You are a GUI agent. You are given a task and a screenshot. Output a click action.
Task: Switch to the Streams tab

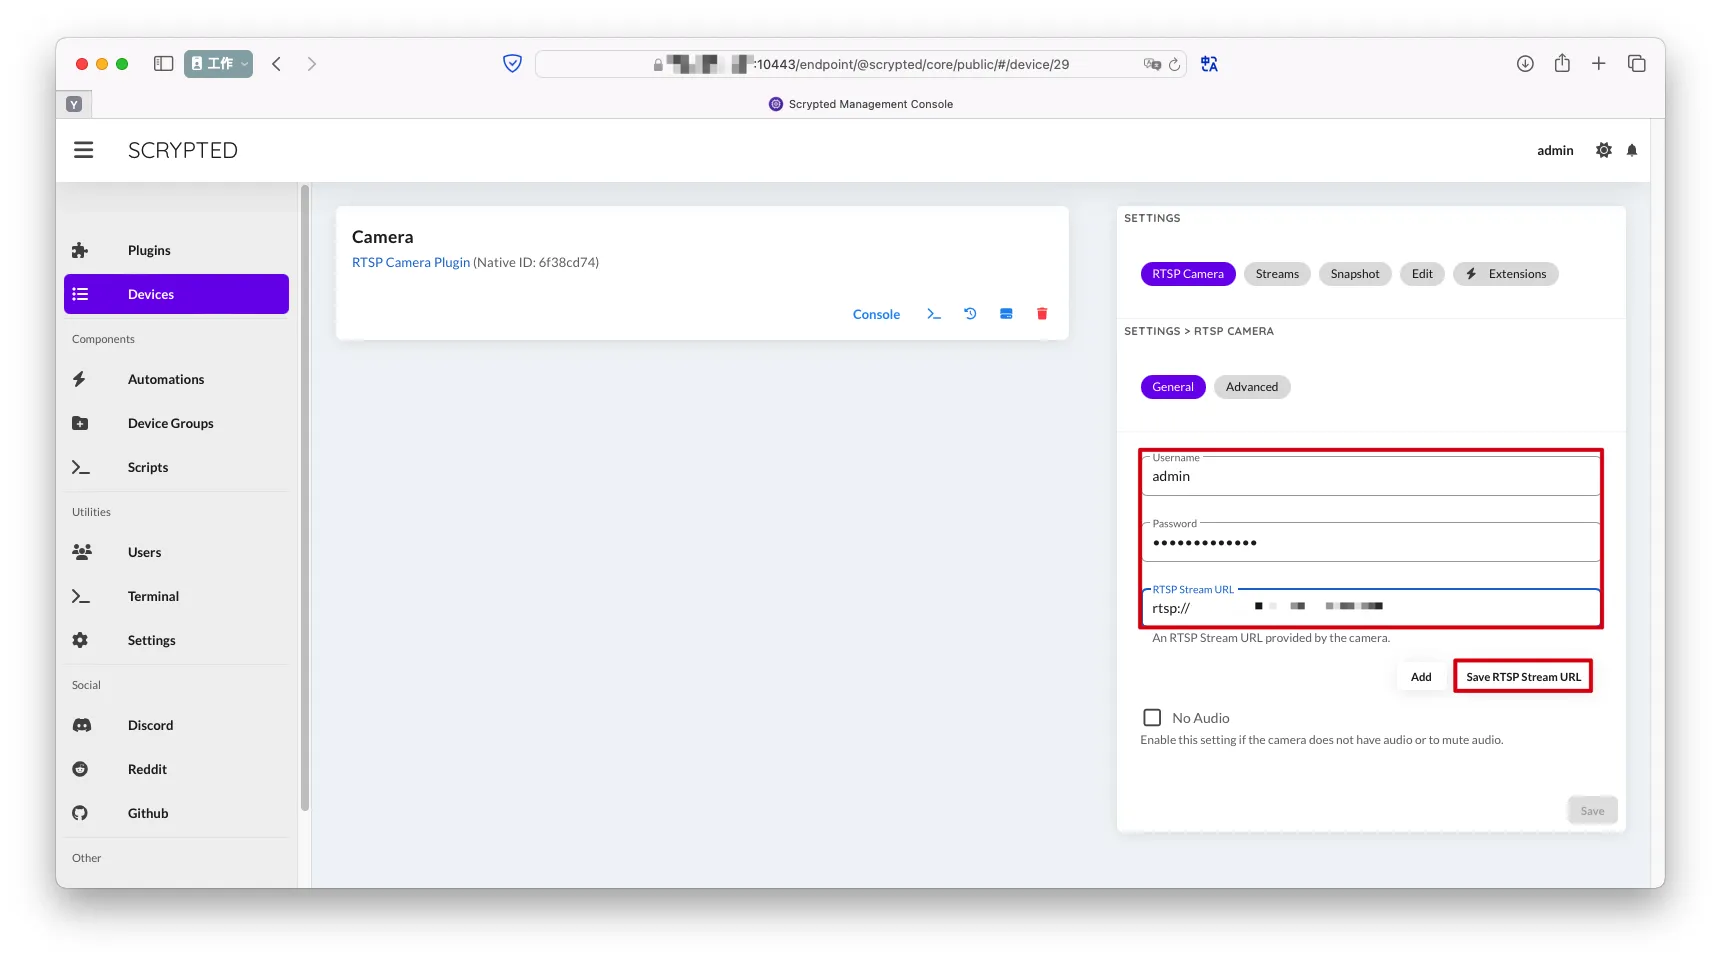click(1277, 274)
